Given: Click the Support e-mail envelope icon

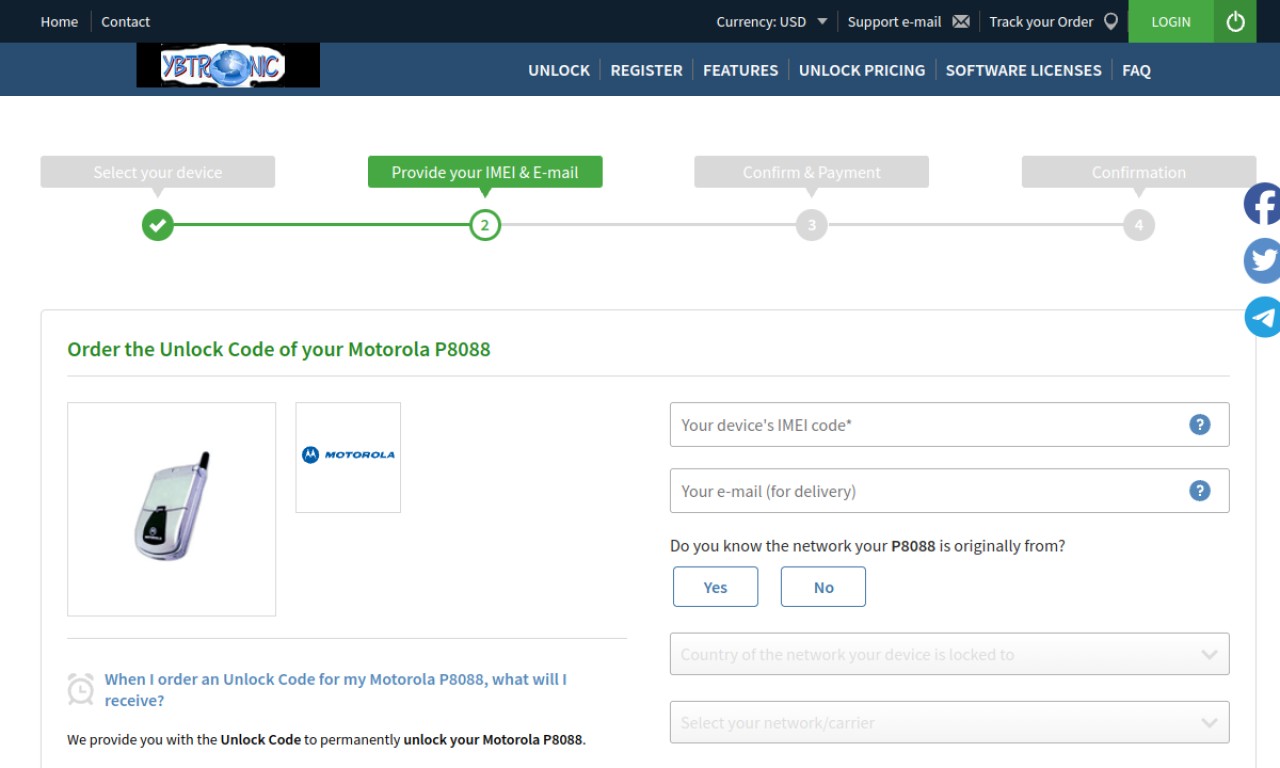Looking at the screenshot, I should (x=961, y=21).
